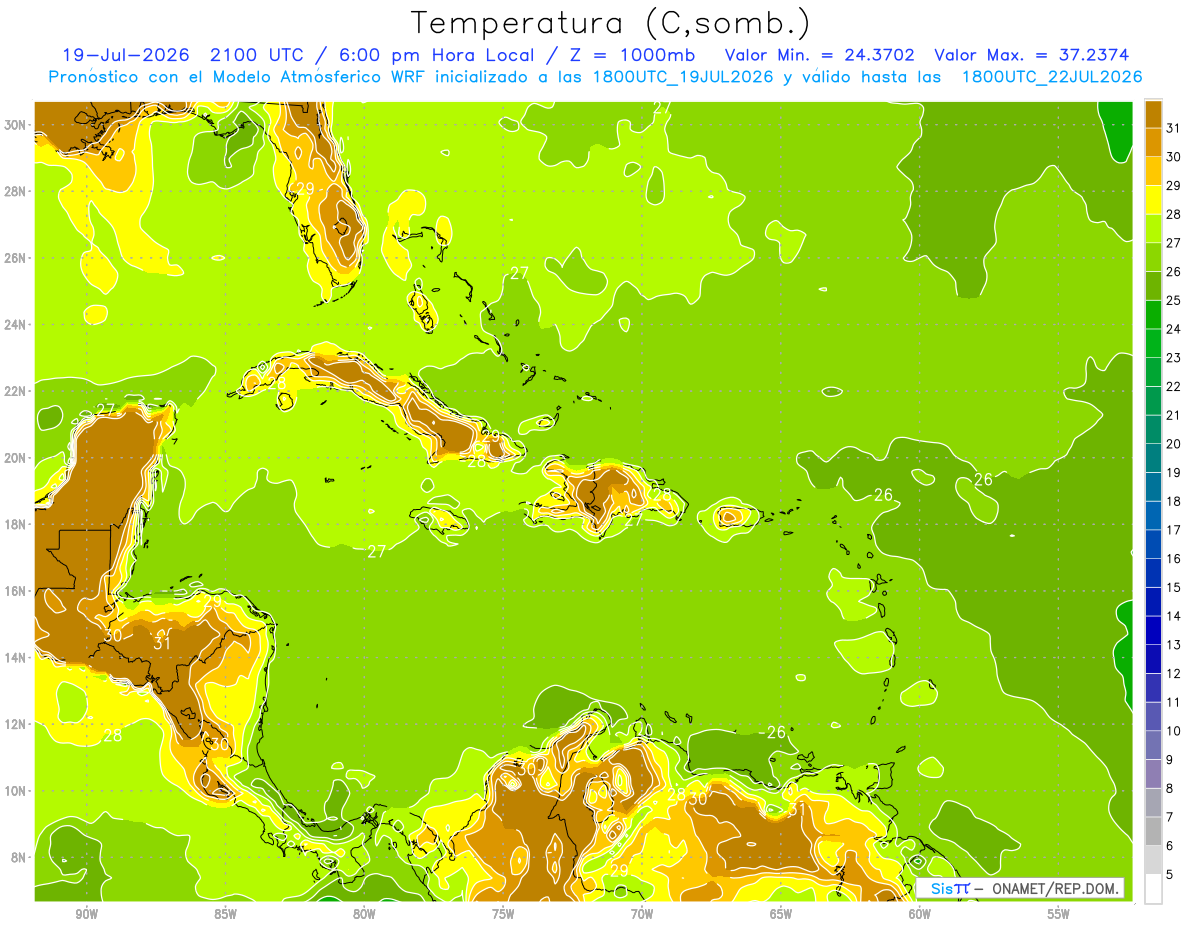Select the '24N' latitude label

coord(17,325)
